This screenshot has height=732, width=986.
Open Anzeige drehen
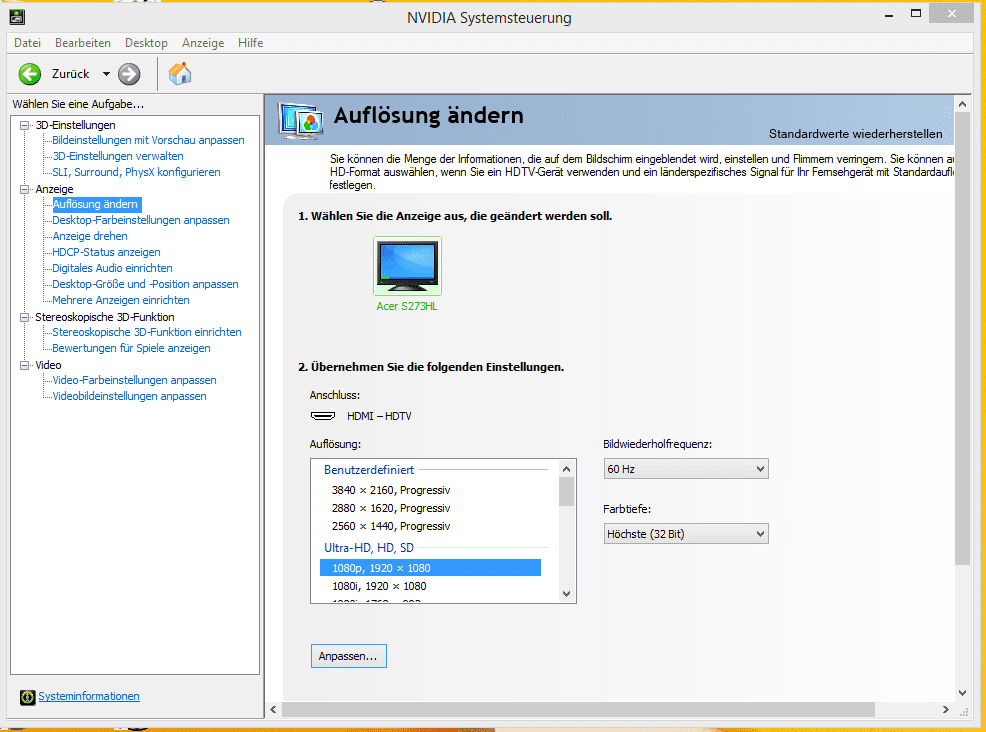click(90, 236)
